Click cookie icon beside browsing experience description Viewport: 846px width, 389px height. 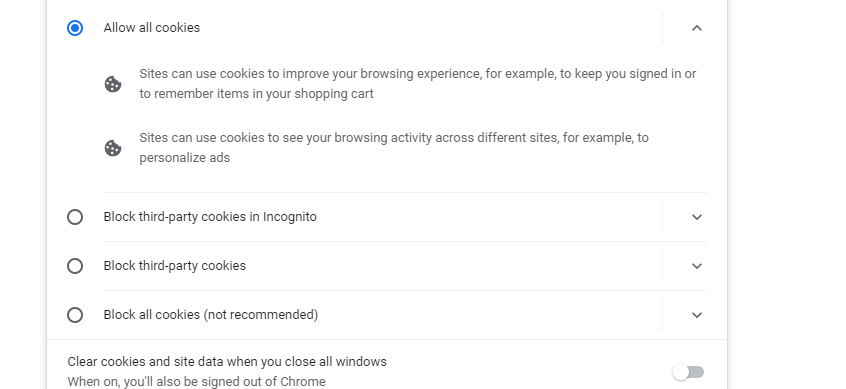pyautogui.click(x=113, y=84)
